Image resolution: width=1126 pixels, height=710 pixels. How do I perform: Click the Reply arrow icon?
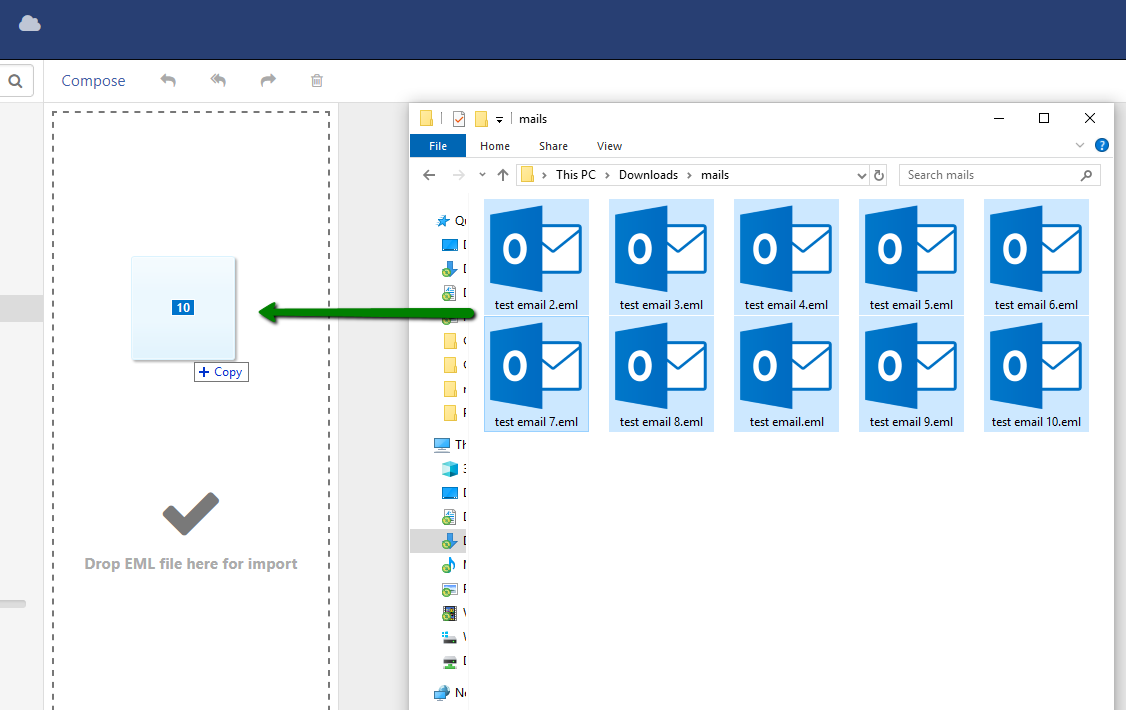(x=168, y=80)
